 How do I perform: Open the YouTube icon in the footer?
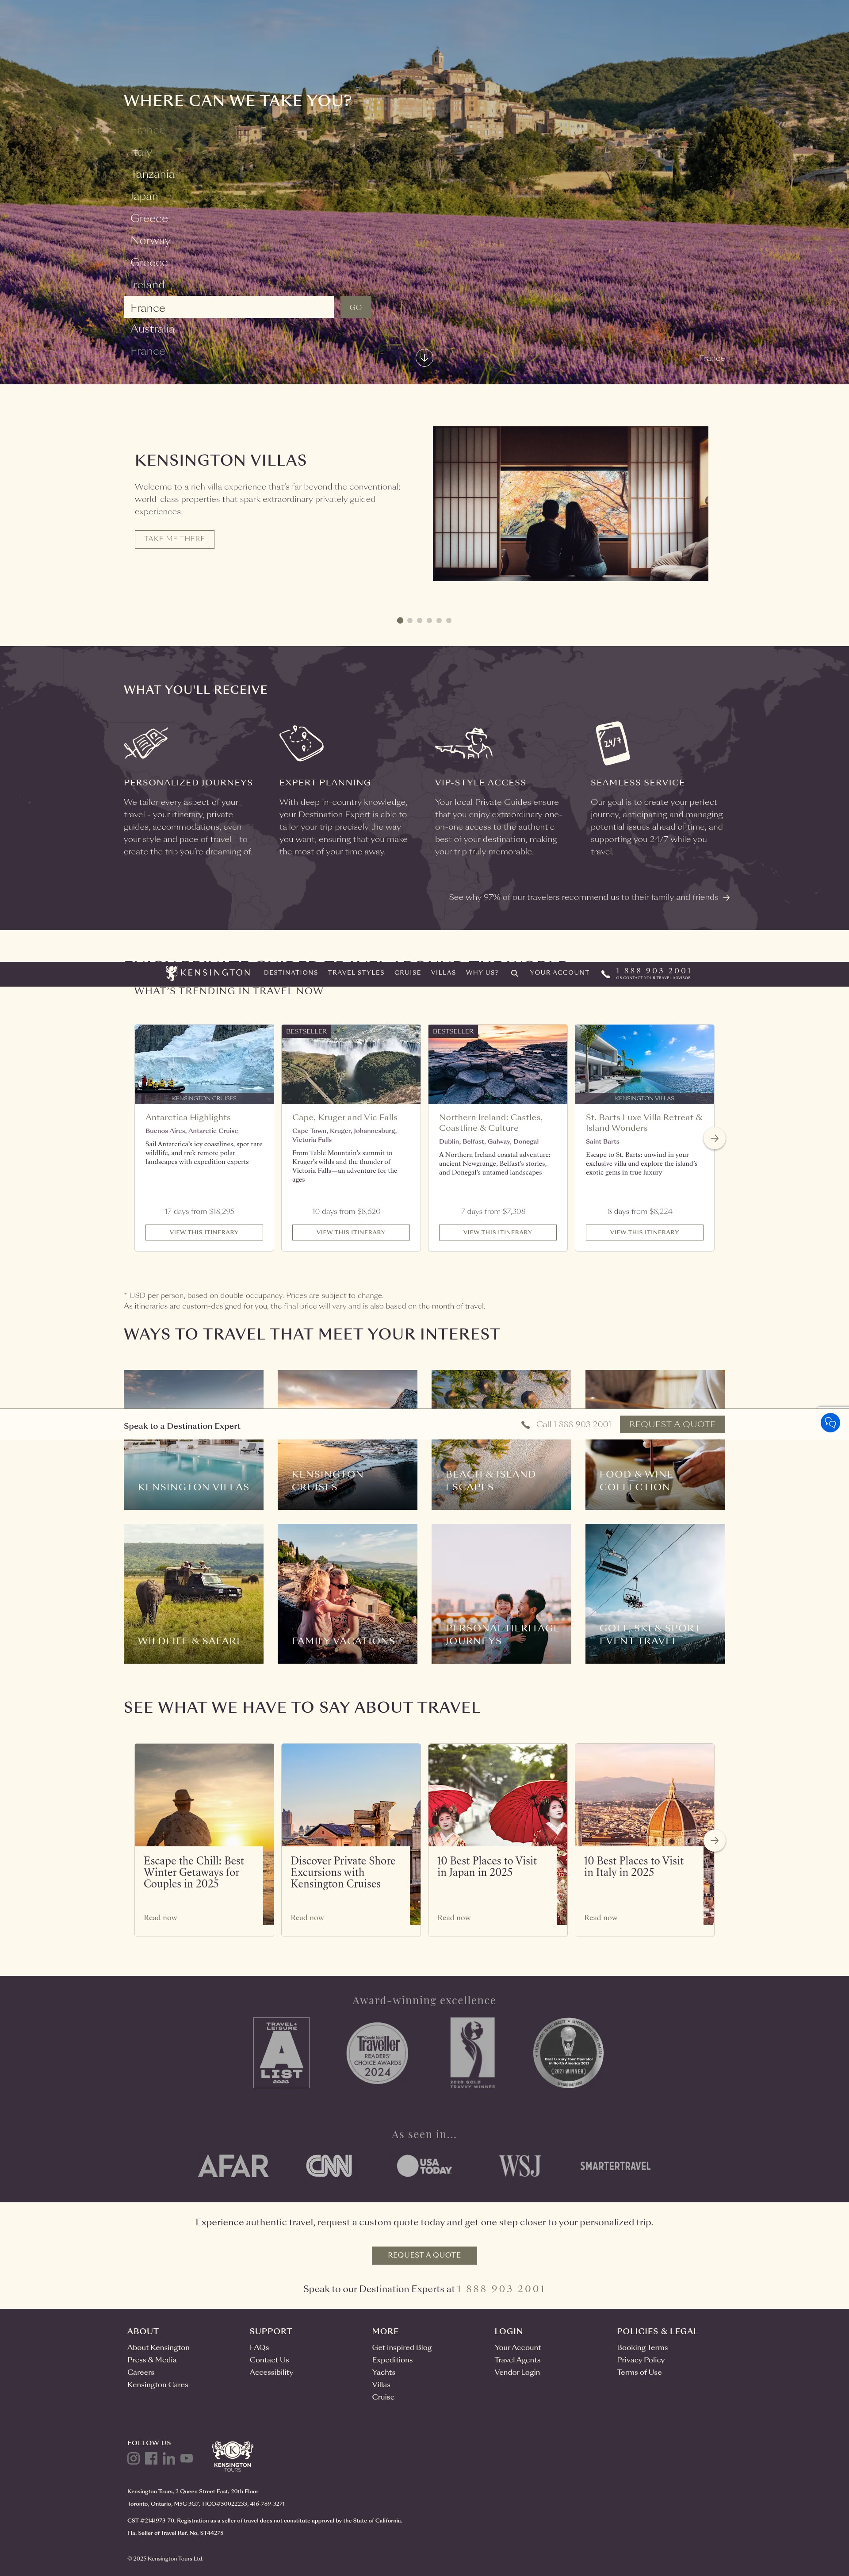click(x=187, y=2458)
